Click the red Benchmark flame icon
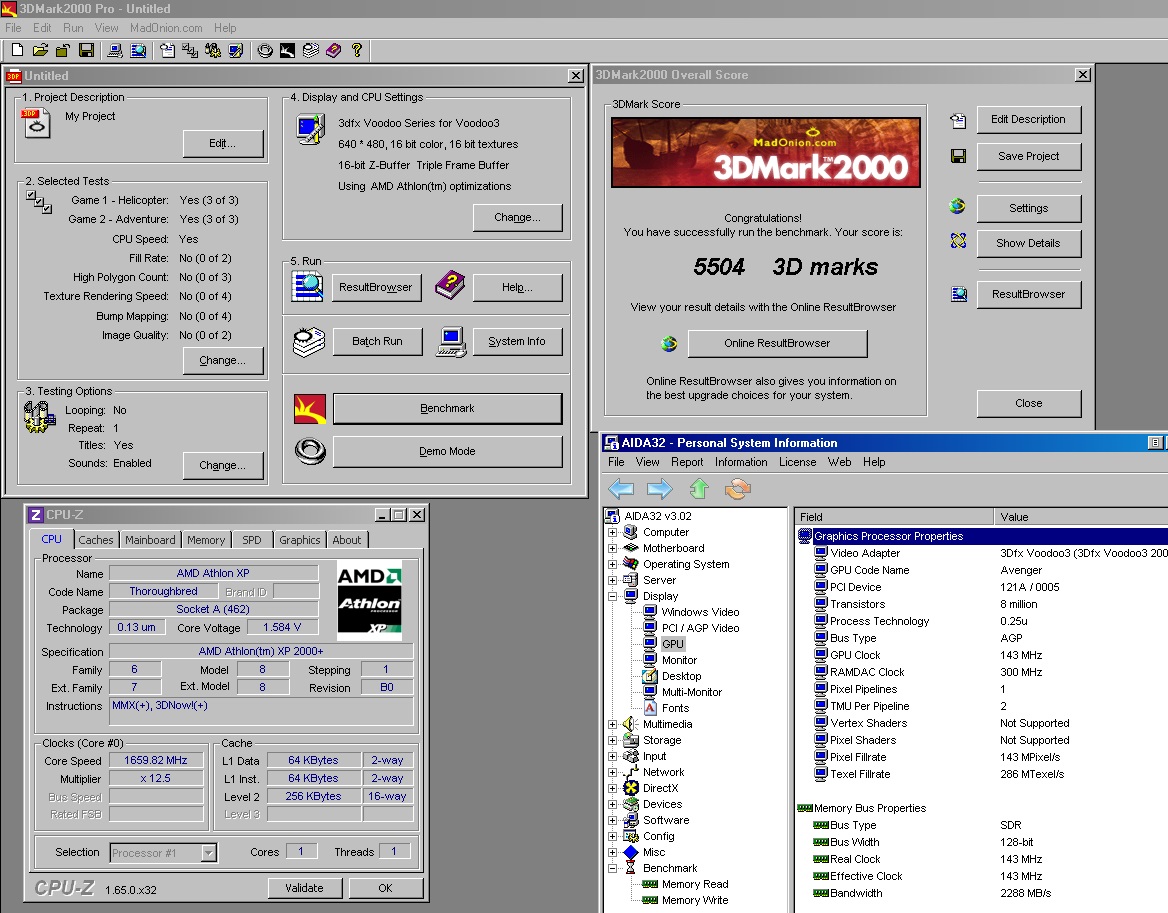 (310, 409)
